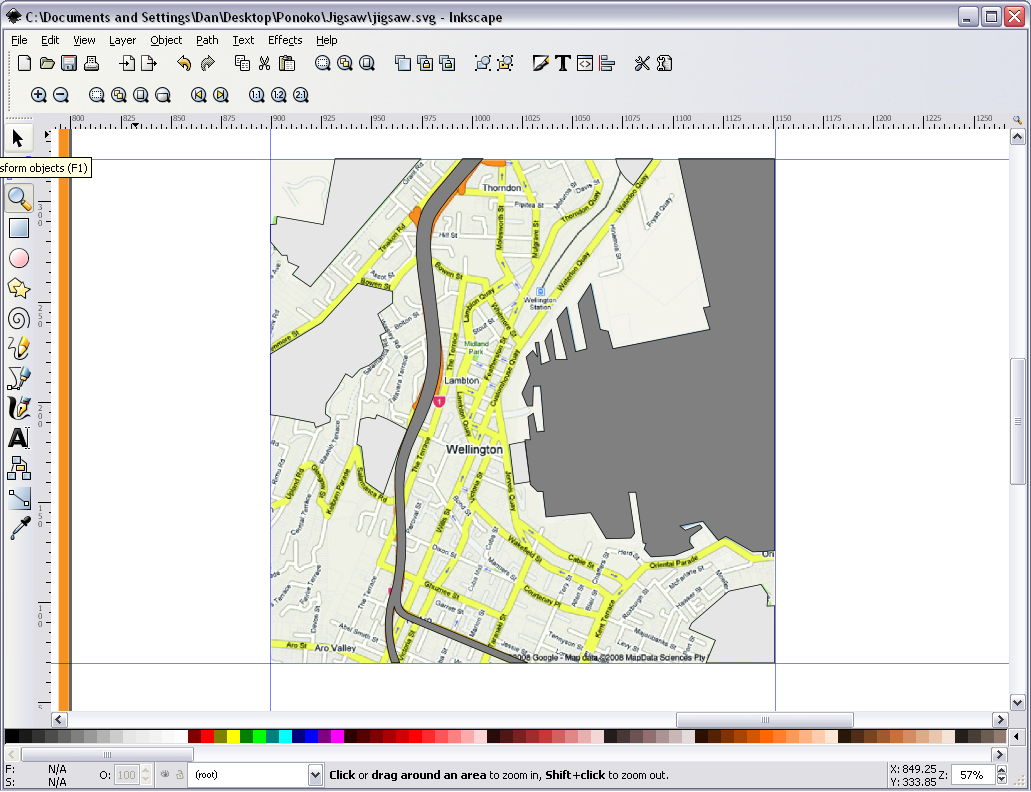Image resolution: width=1031 pixels, height=792 pixels.
Task: Choose the Dropper color picker tool
Action: (x=19, y=528)
